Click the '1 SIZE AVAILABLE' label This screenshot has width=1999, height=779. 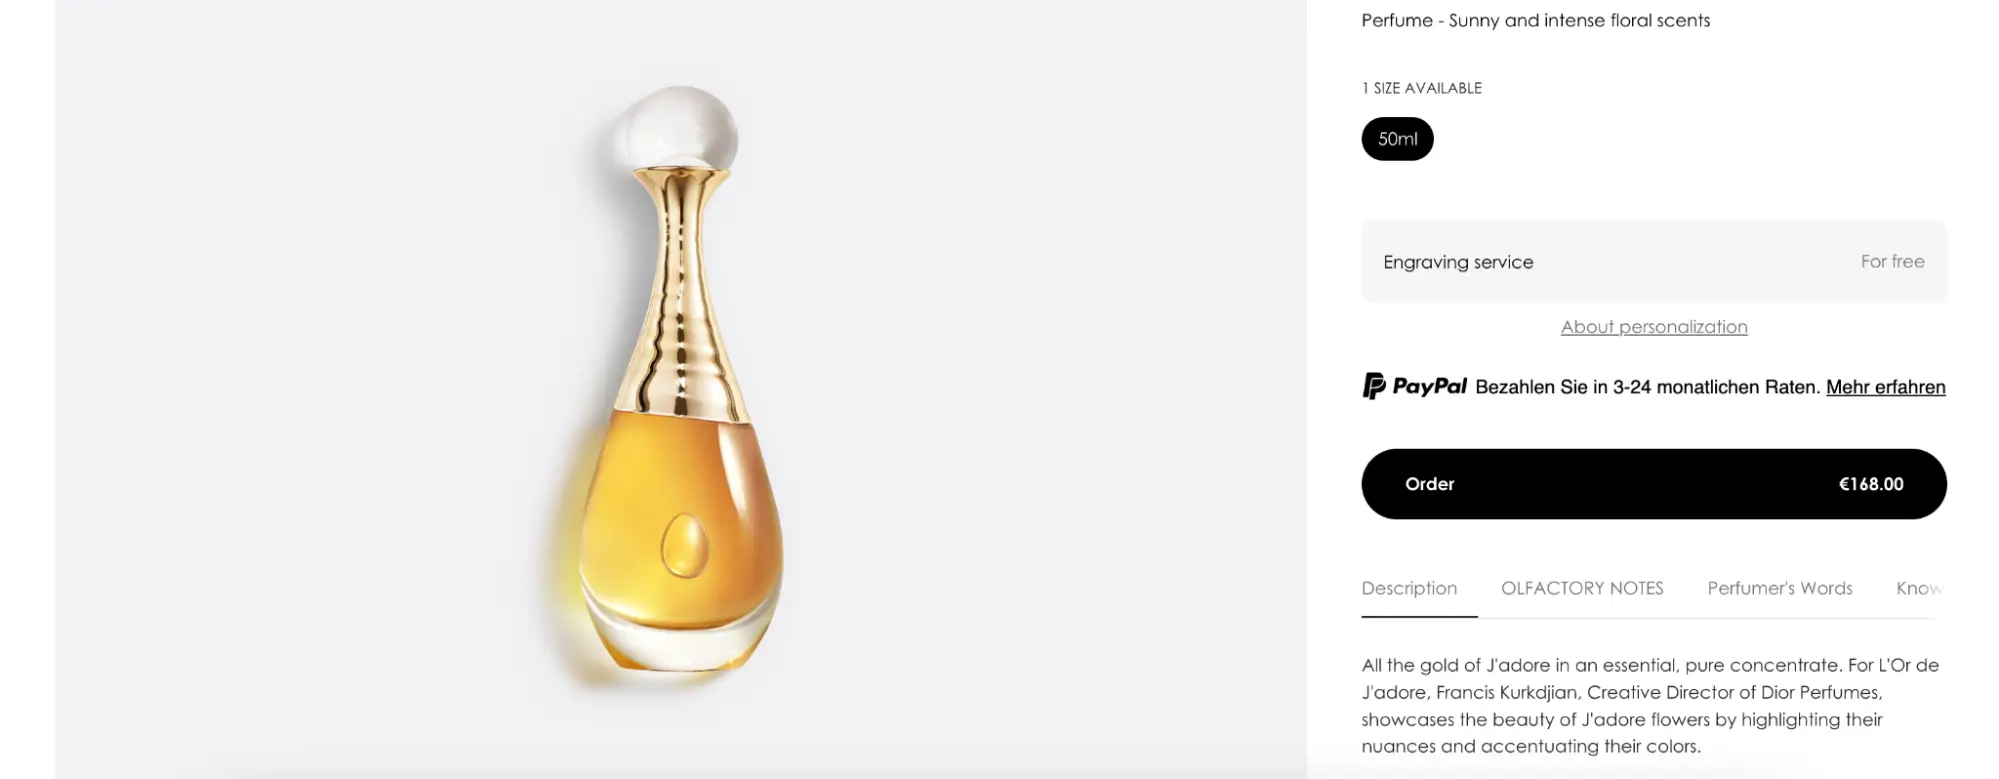pyautogui.click(x=1421, y=88)
